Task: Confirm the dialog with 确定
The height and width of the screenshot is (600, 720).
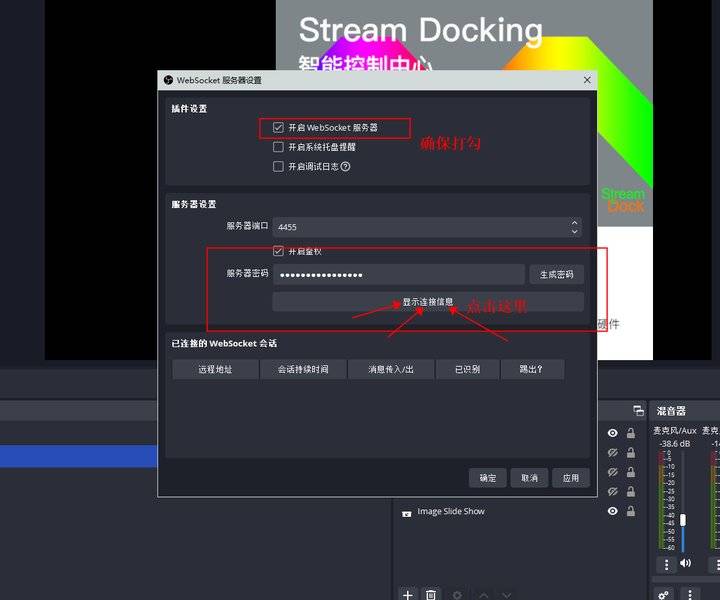Action: (x=488, y=478)
